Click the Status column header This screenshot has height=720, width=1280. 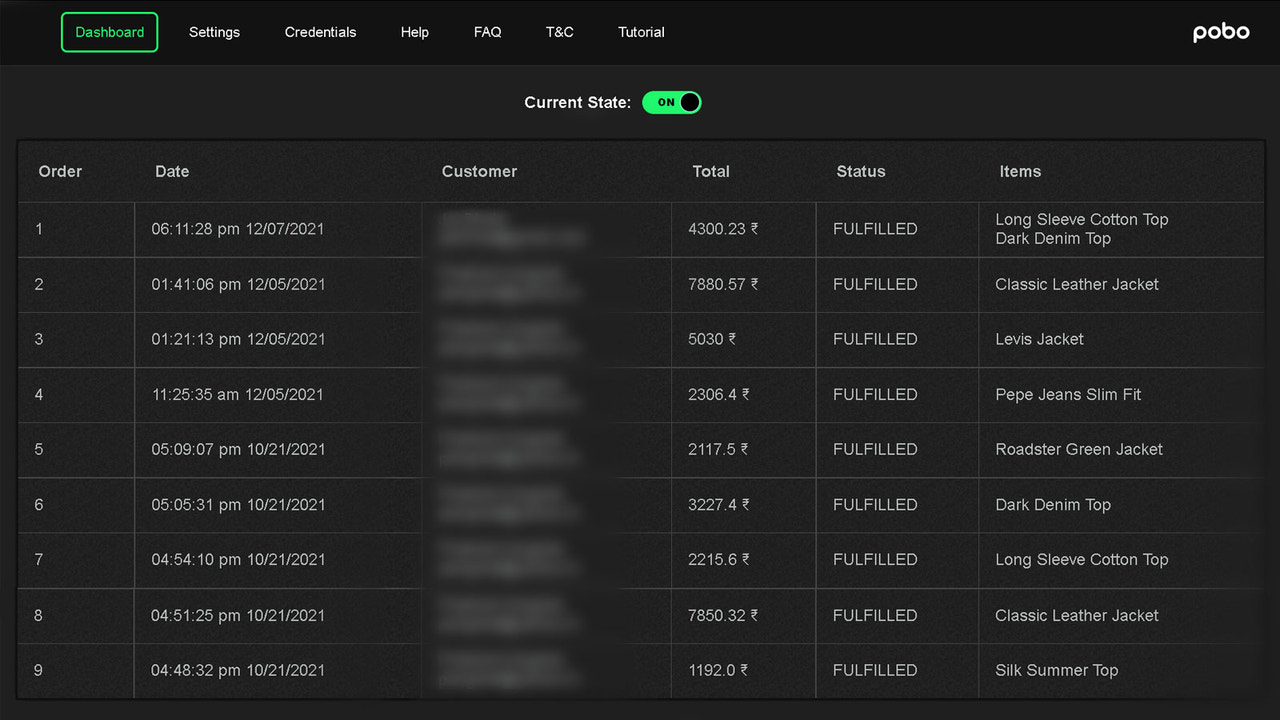point(860,171)
